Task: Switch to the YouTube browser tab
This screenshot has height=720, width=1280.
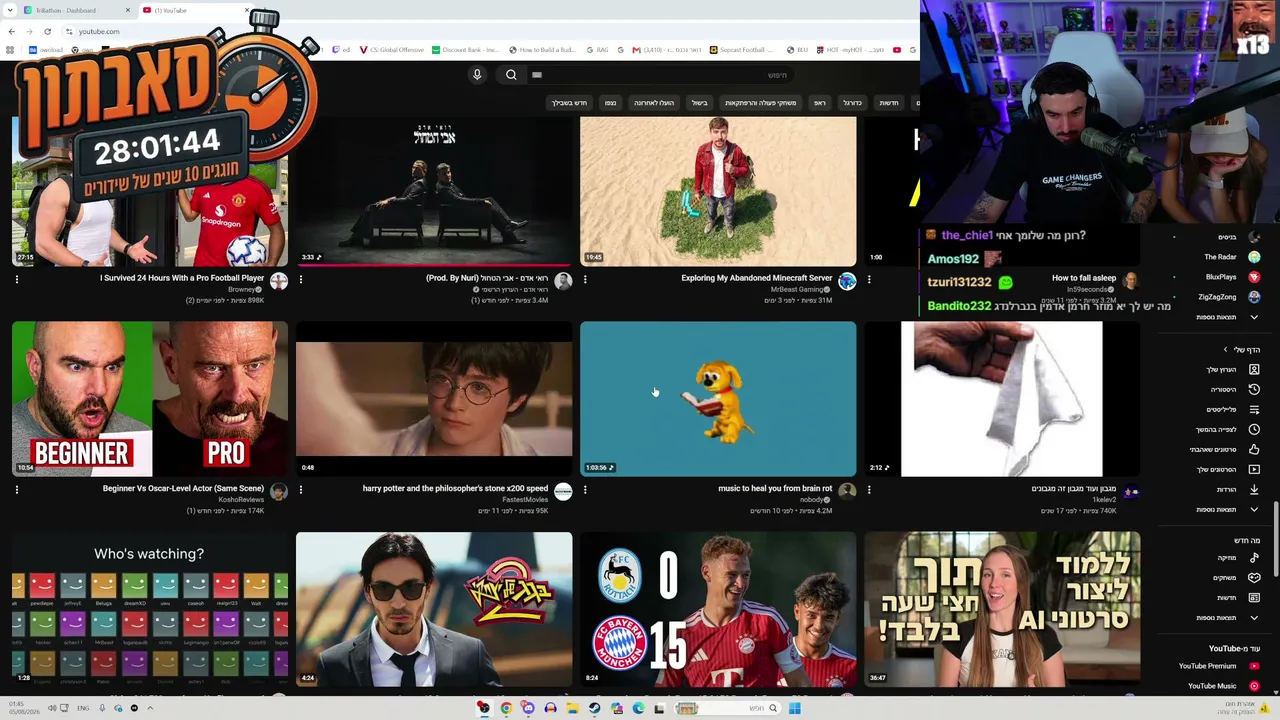Action: [x=195, y=10]
